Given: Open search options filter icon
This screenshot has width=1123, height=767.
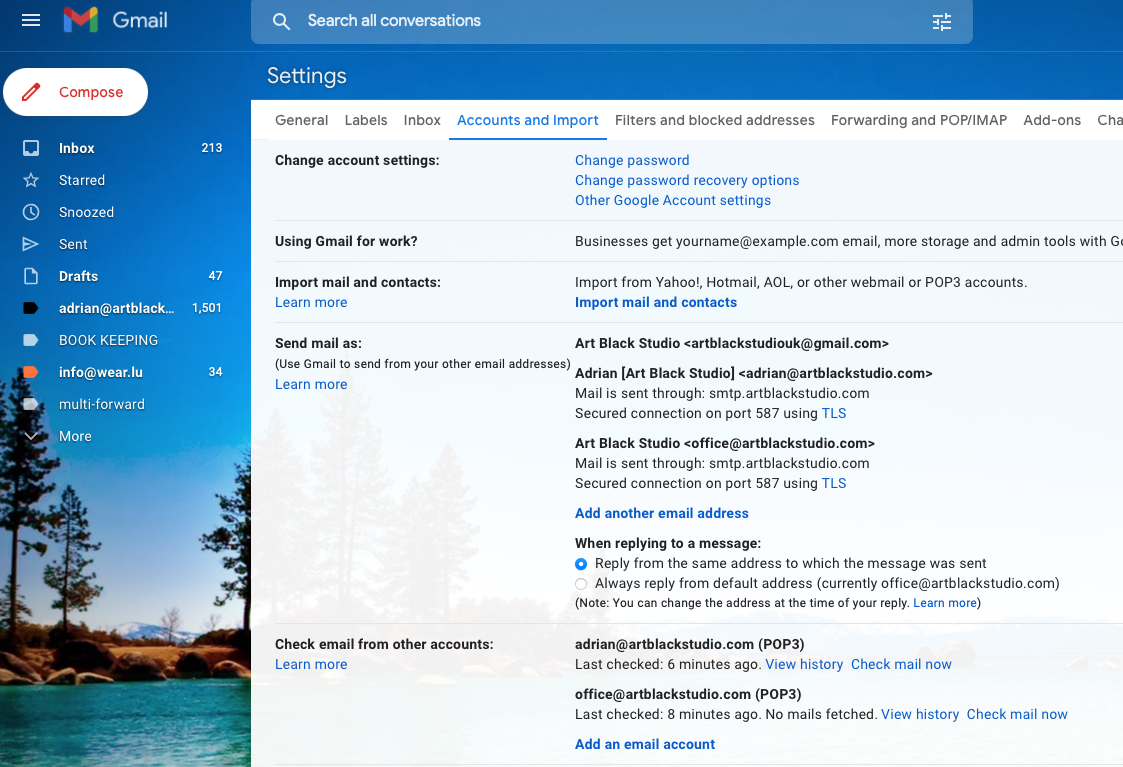Looking at the screenshot, I should pos(942,21).
